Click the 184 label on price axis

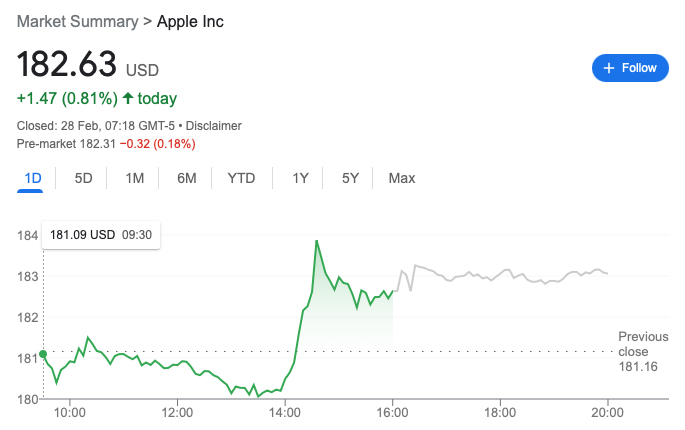(x=28, y=235)
